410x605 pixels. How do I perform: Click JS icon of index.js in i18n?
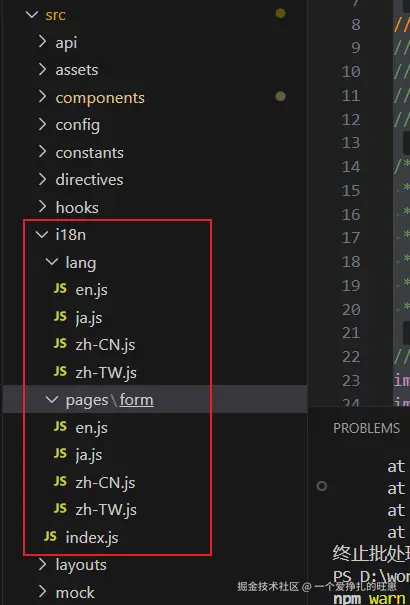coord(50,537)
